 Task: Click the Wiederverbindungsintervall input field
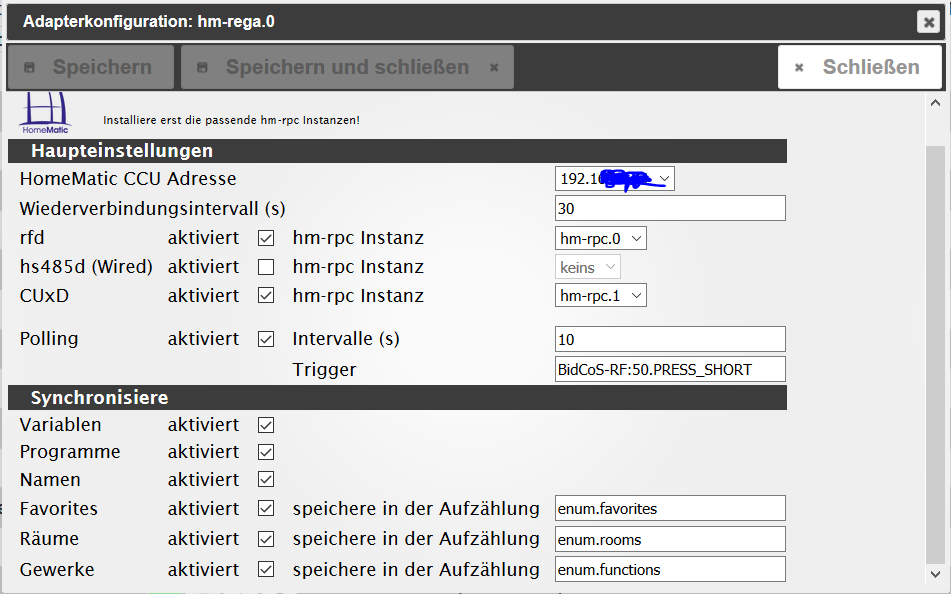pos(670,208)
